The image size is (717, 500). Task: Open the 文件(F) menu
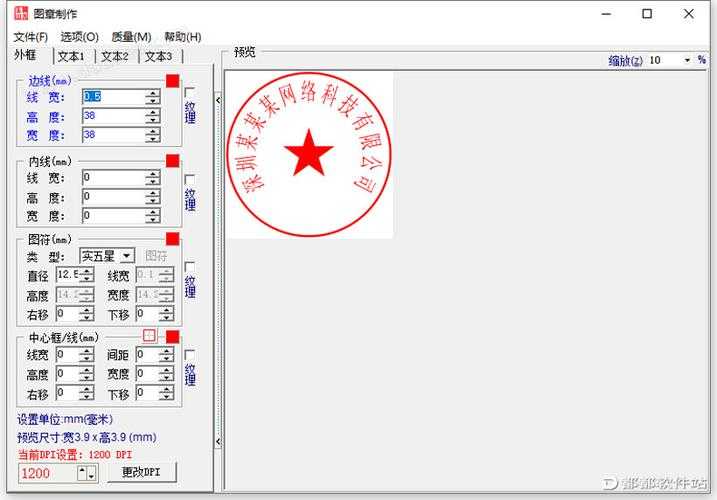30,37
